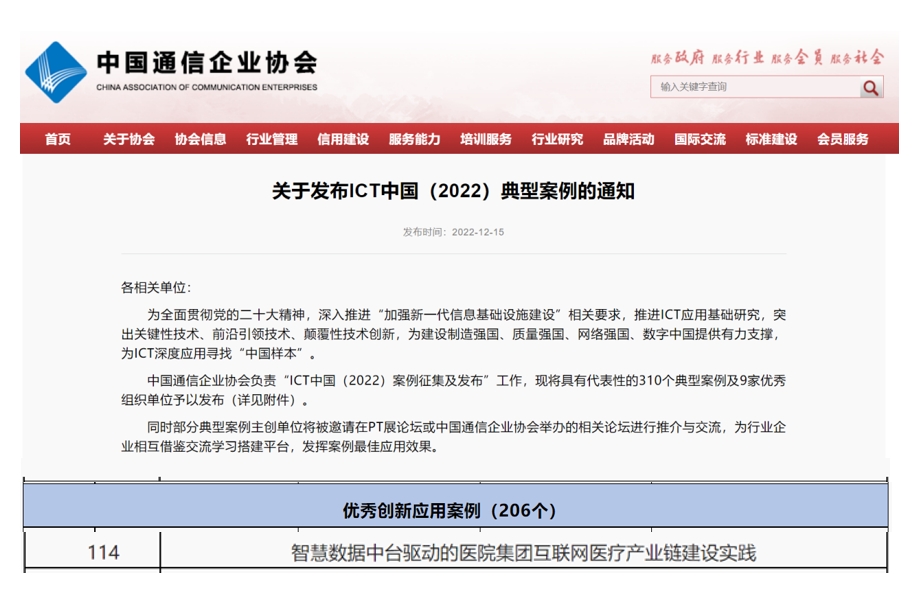Open the 协会信息 menu item
Screen dimensions: 914x592
pos(201,139)
